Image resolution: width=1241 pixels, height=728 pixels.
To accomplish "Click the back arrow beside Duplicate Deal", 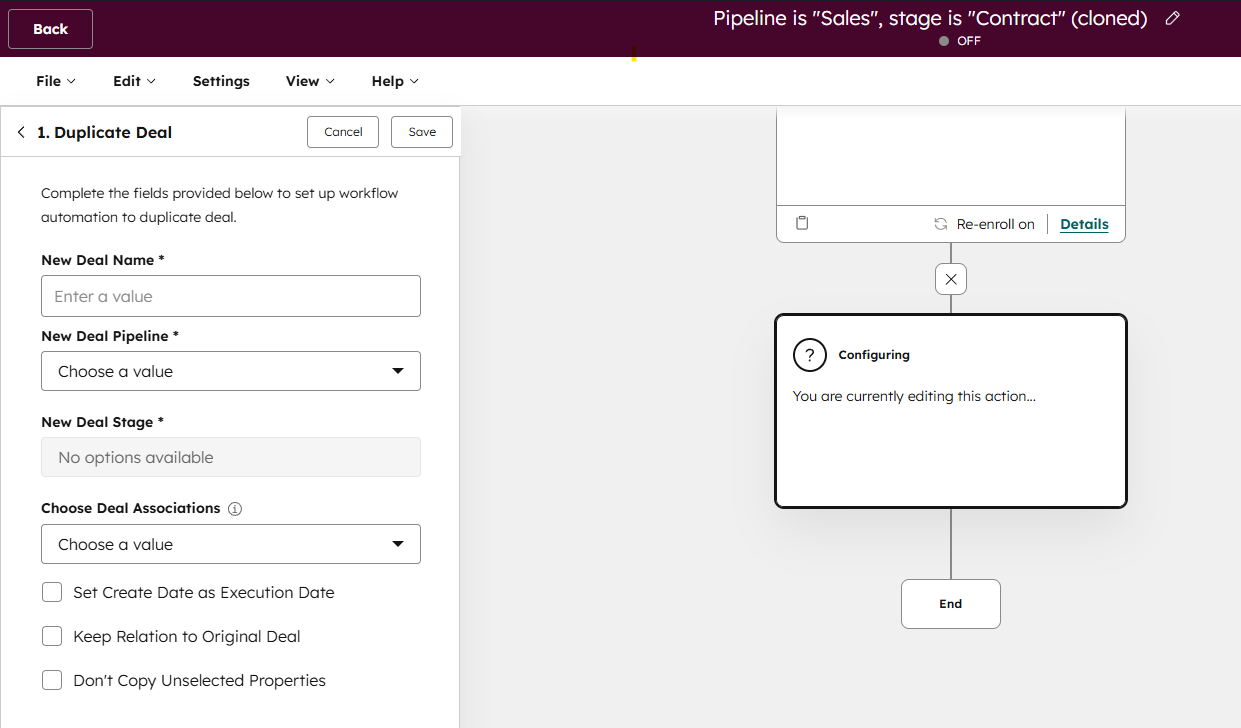I will (x=21, y=132).
